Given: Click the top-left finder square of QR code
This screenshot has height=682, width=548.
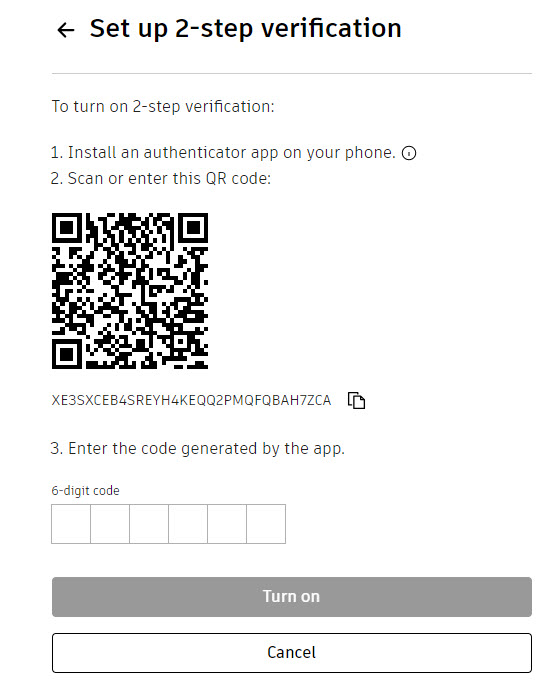Looking at the screenshot, I should click(67, 228).
